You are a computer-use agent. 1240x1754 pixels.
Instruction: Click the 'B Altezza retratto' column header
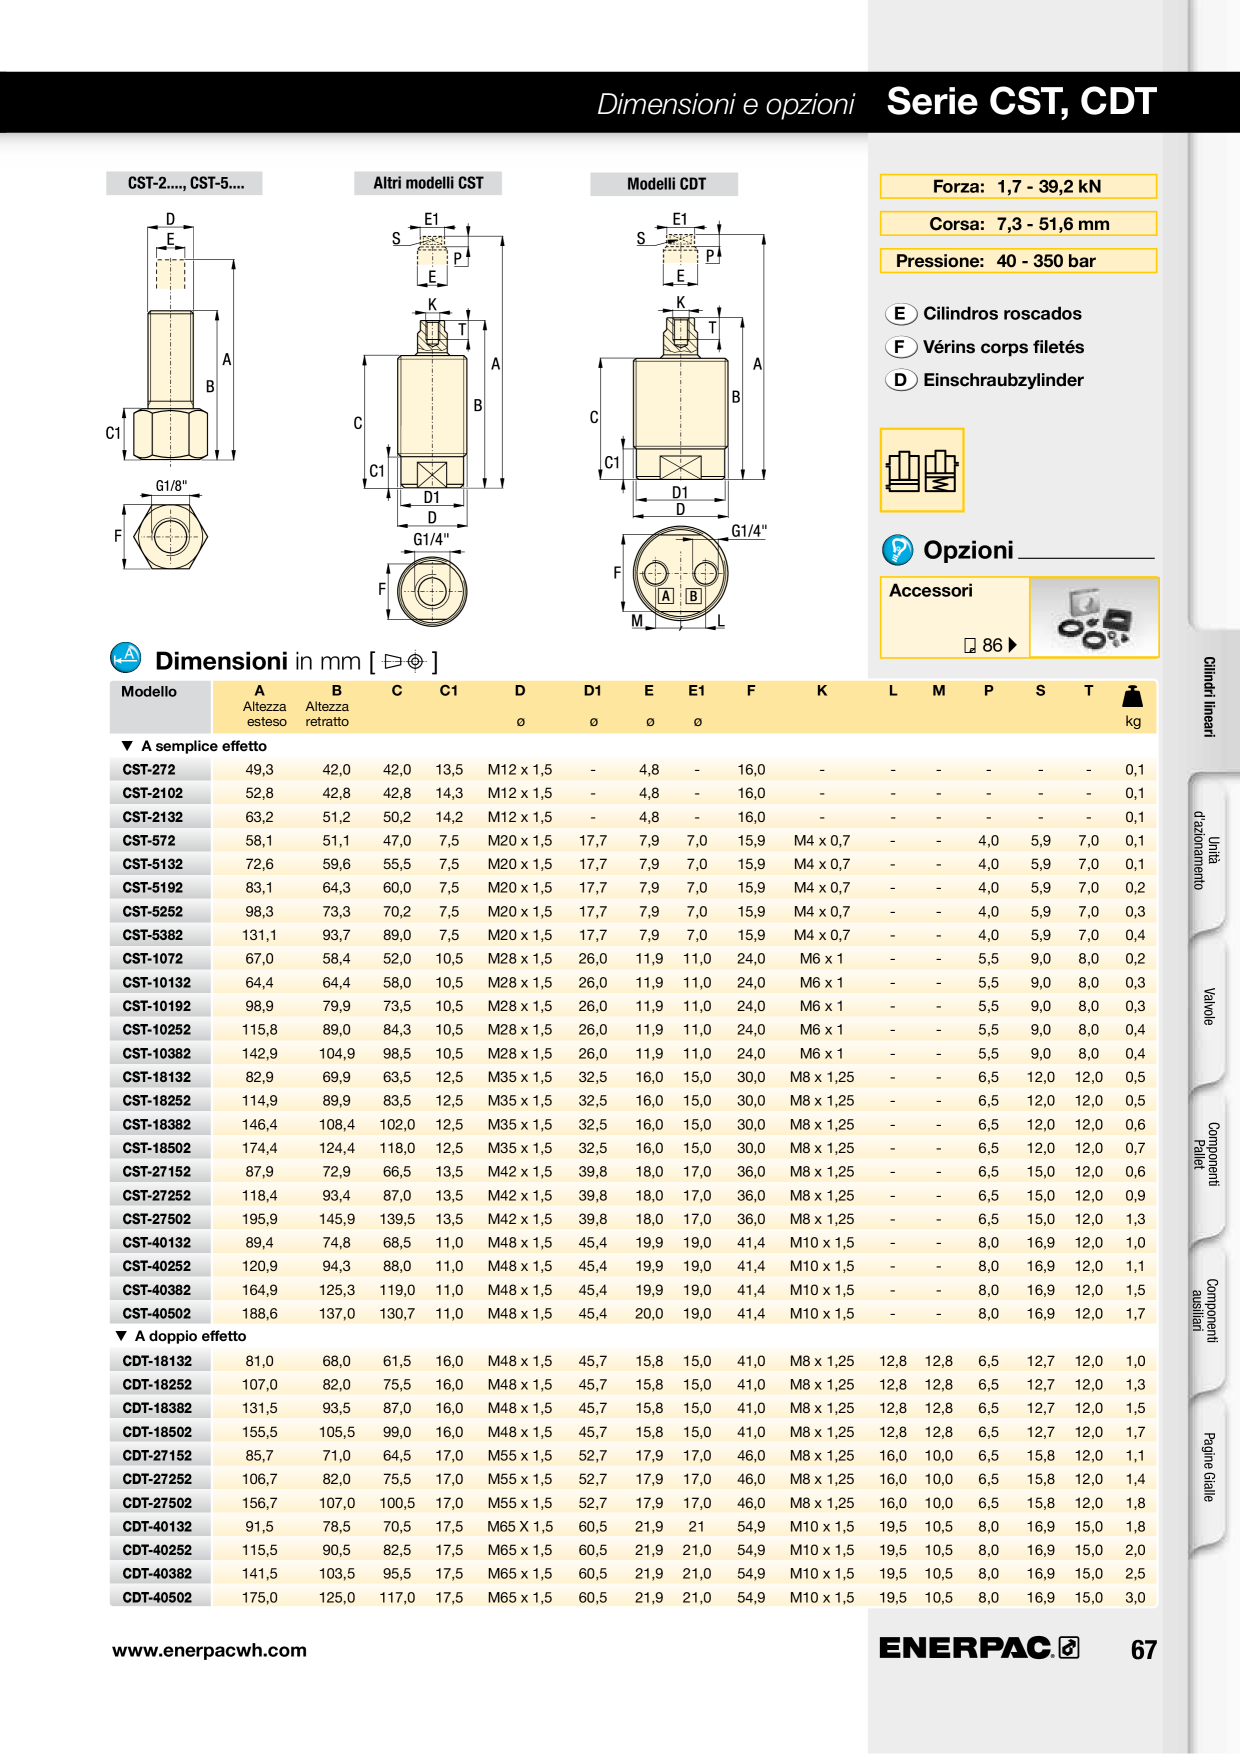tap(328, 706)
